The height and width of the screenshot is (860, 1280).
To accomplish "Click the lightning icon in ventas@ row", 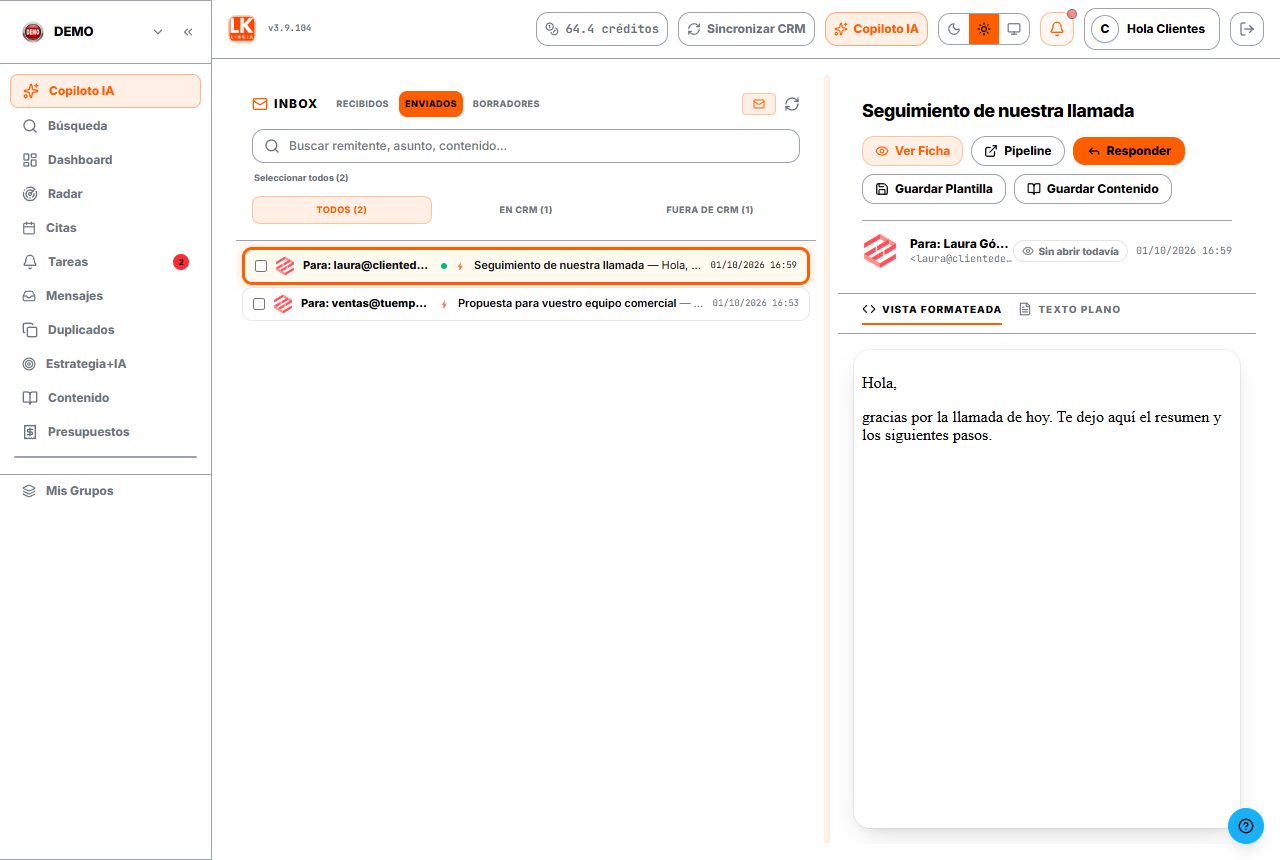I will click(444, 304).
